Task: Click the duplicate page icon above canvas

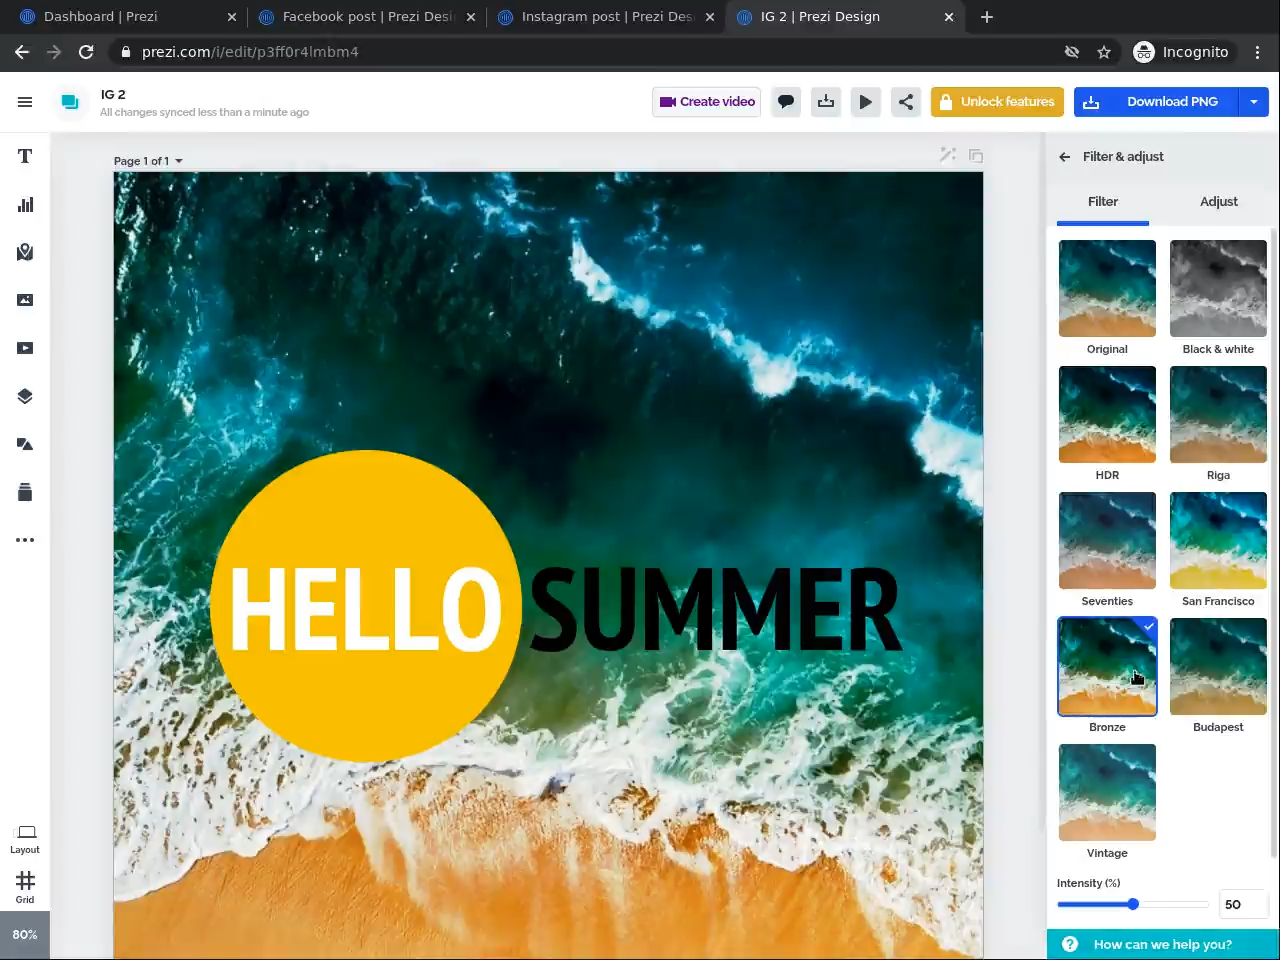Action: (976, 155)
